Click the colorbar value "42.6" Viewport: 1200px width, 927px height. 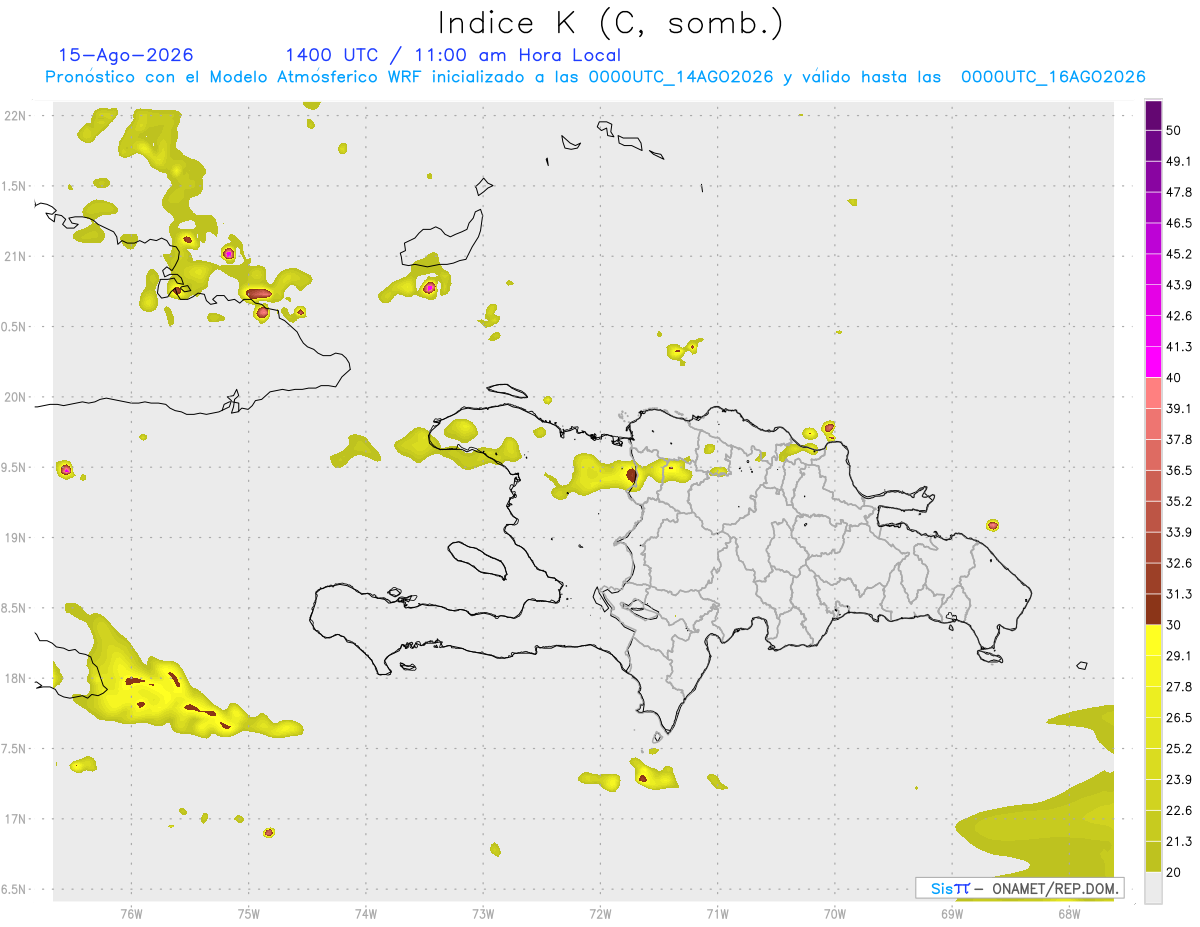click(x=1180, y=317)
